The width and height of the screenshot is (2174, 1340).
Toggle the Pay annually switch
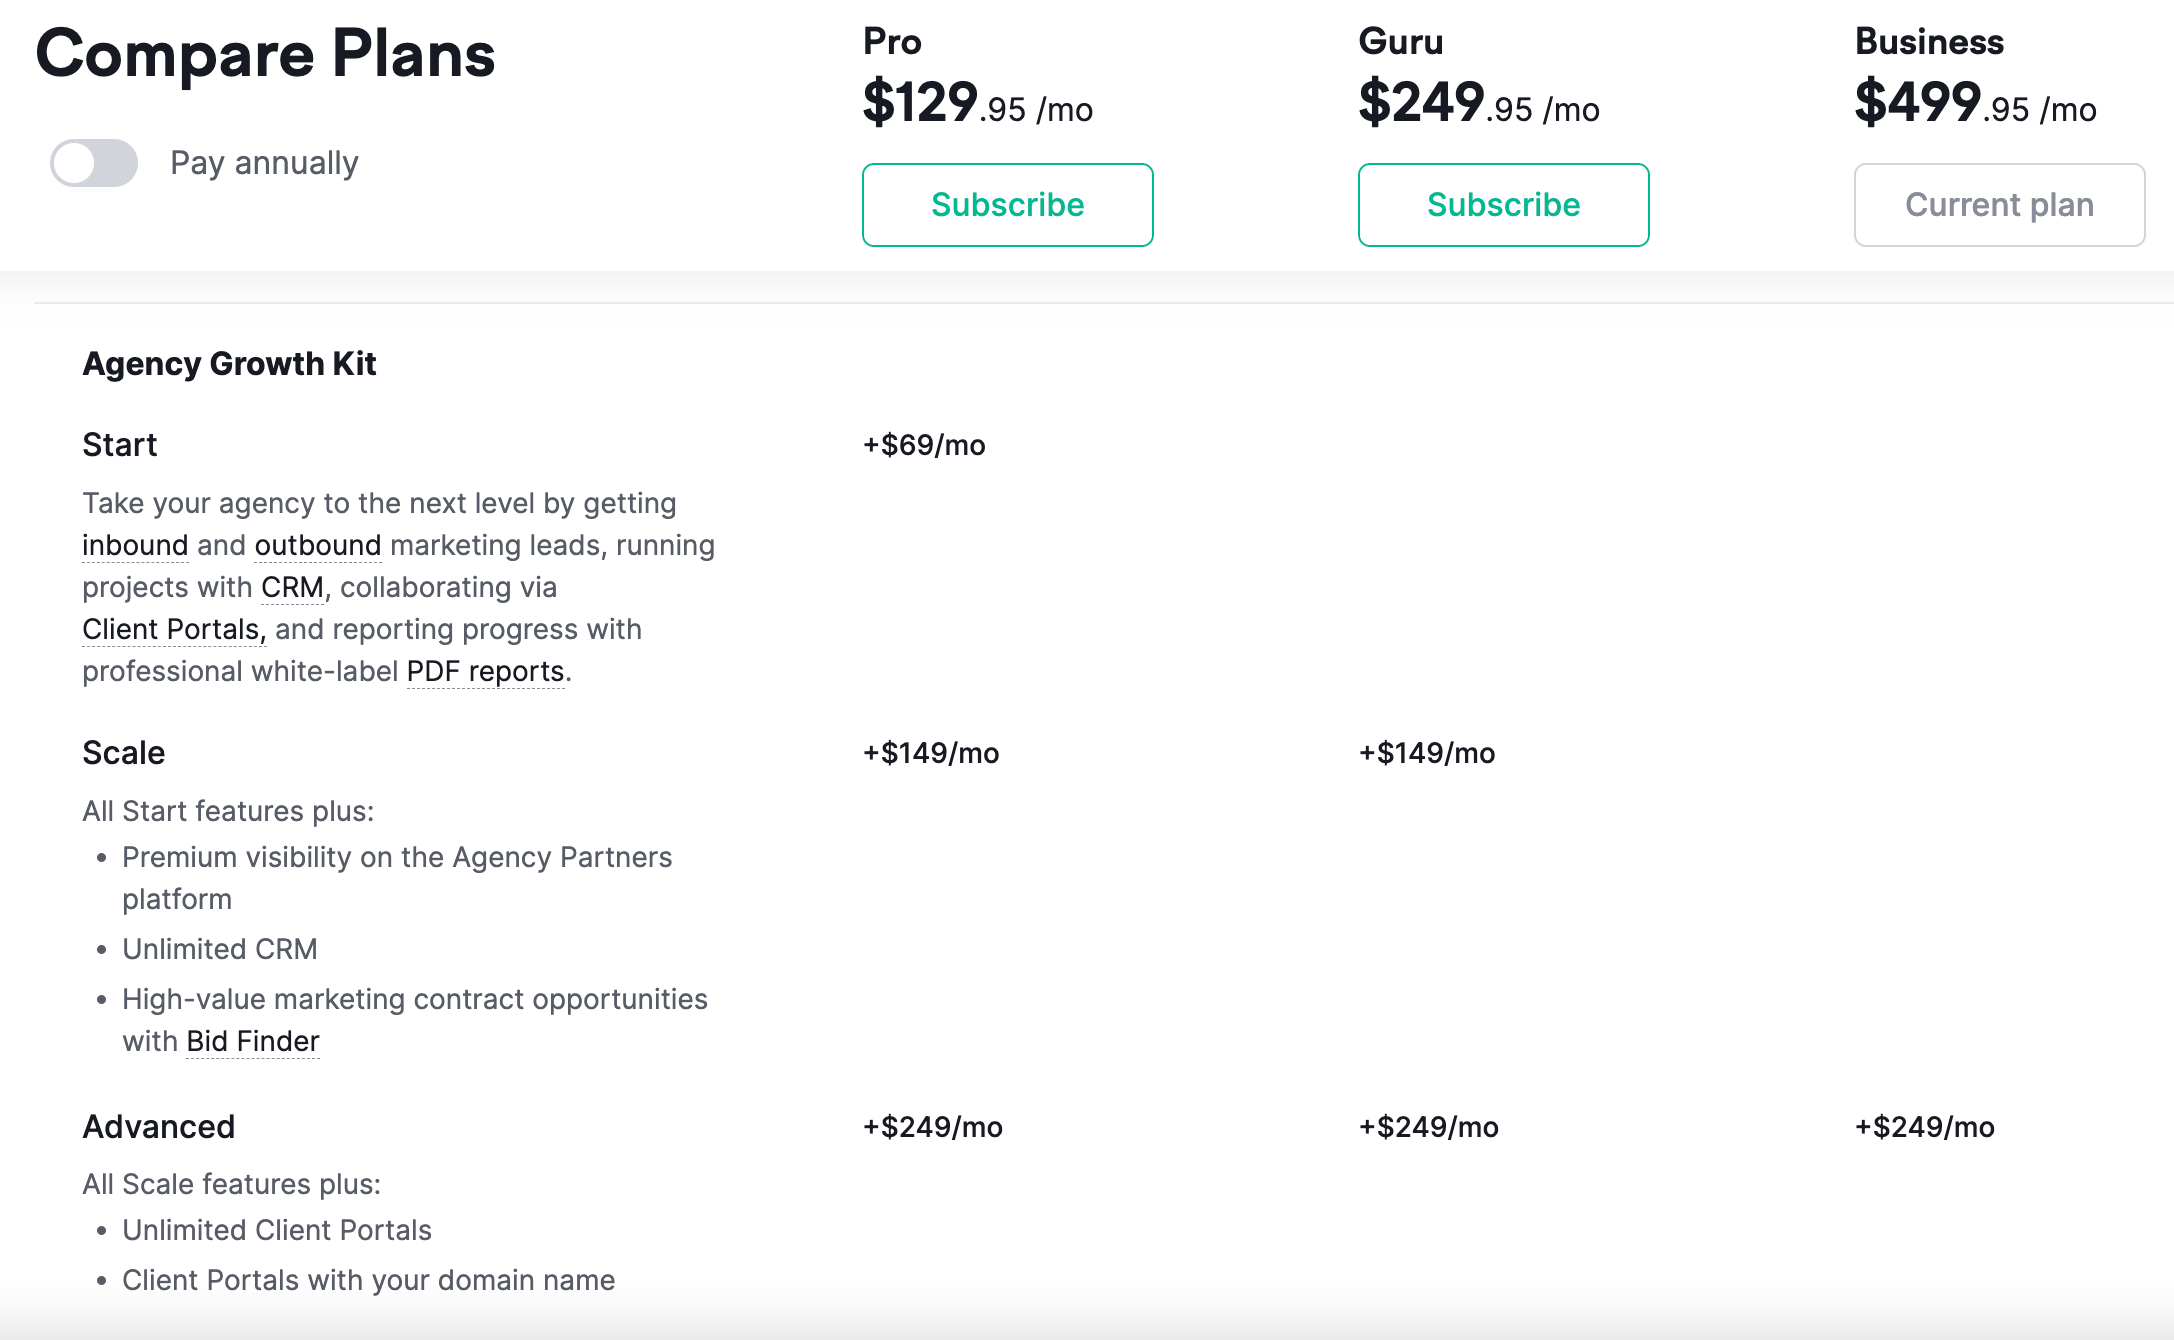[94, 163]
